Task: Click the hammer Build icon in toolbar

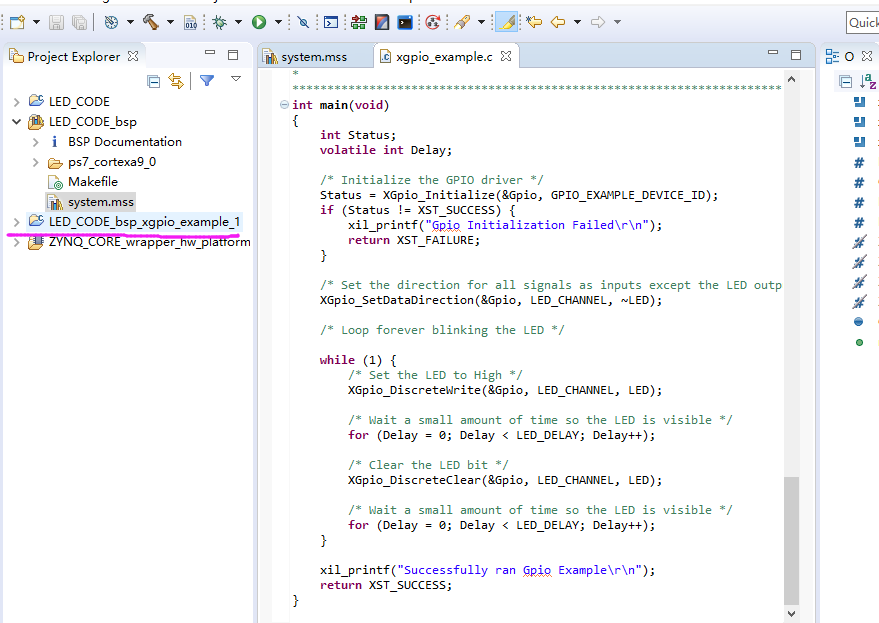Action: click(150, 22)
